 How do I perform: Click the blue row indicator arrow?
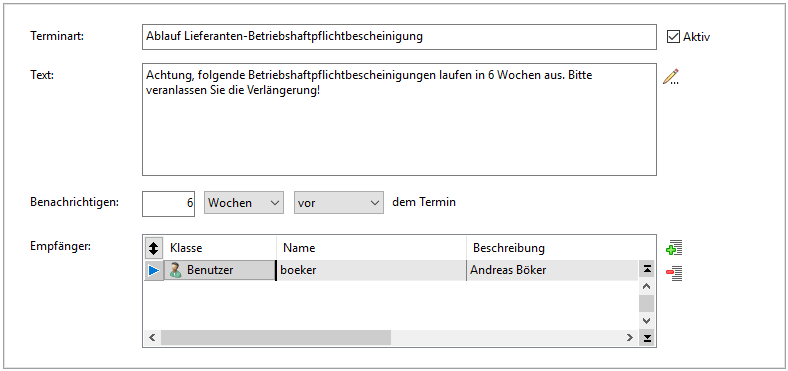[154, 271]
